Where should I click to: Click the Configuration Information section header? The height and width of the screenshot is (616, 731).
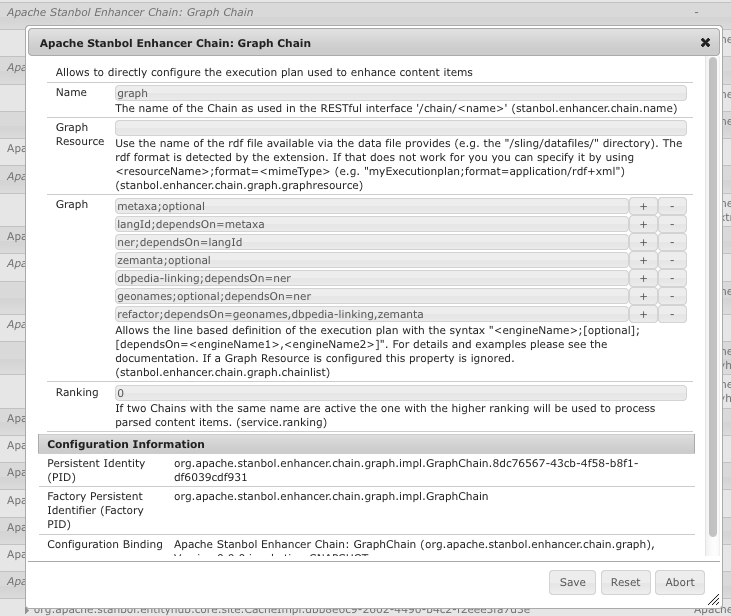coord(366,444)
